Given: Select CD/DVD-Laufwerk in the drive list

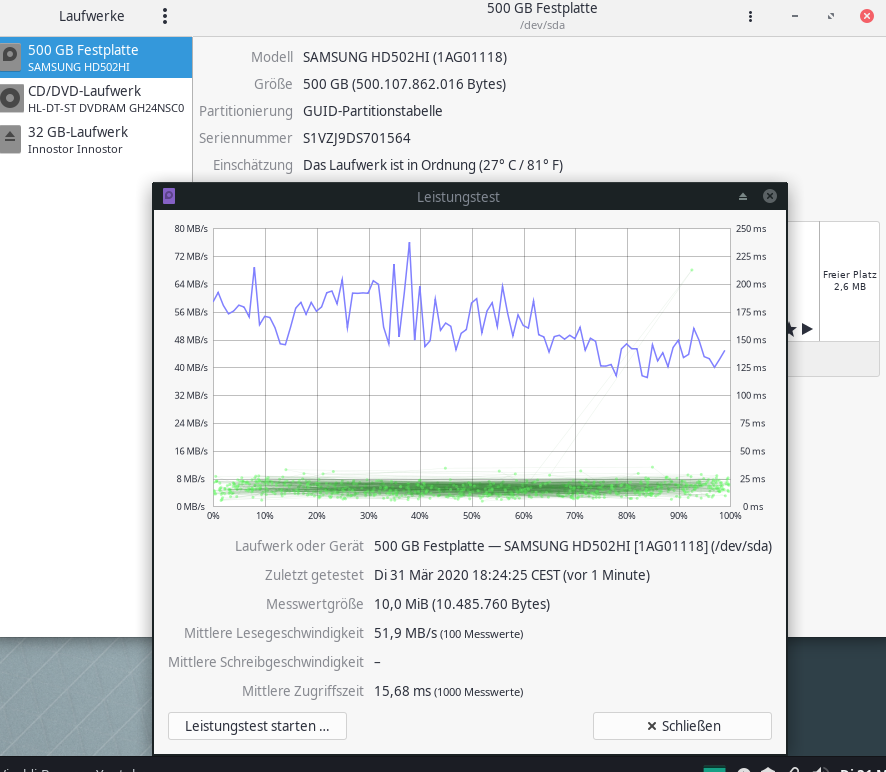Looking at the screenshot, I should (95, 99).
